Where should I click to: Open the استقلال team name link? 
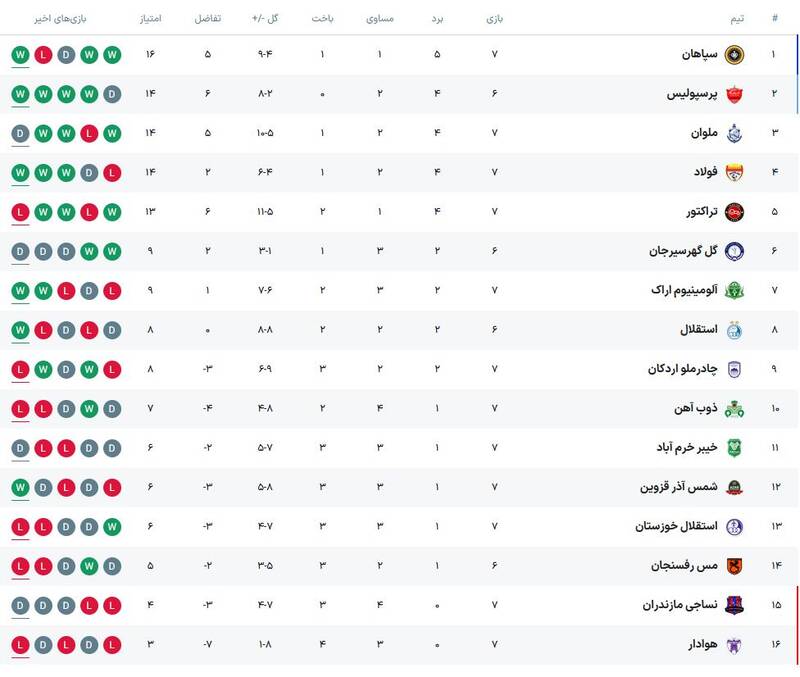(690, 330)
